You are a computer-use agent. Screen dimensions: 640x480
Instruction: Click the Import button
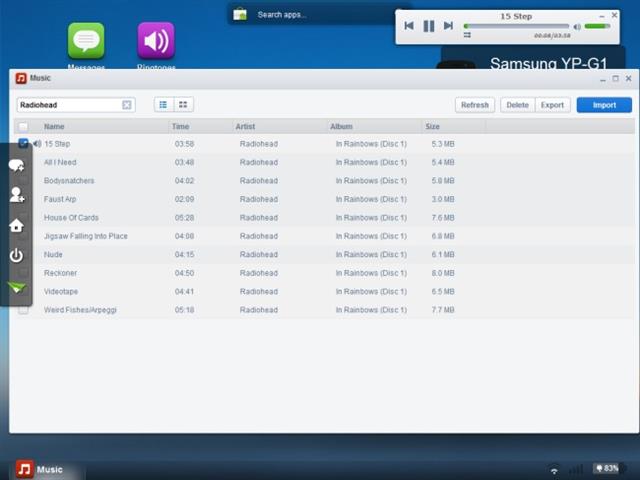[604, 105]
